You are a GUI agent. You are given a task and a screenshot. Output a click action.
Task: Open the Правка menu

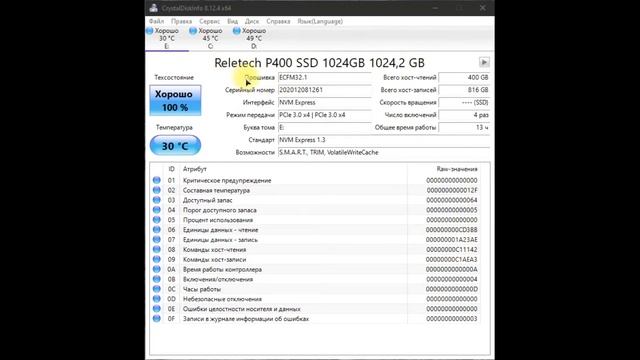(x=181, y=21)
